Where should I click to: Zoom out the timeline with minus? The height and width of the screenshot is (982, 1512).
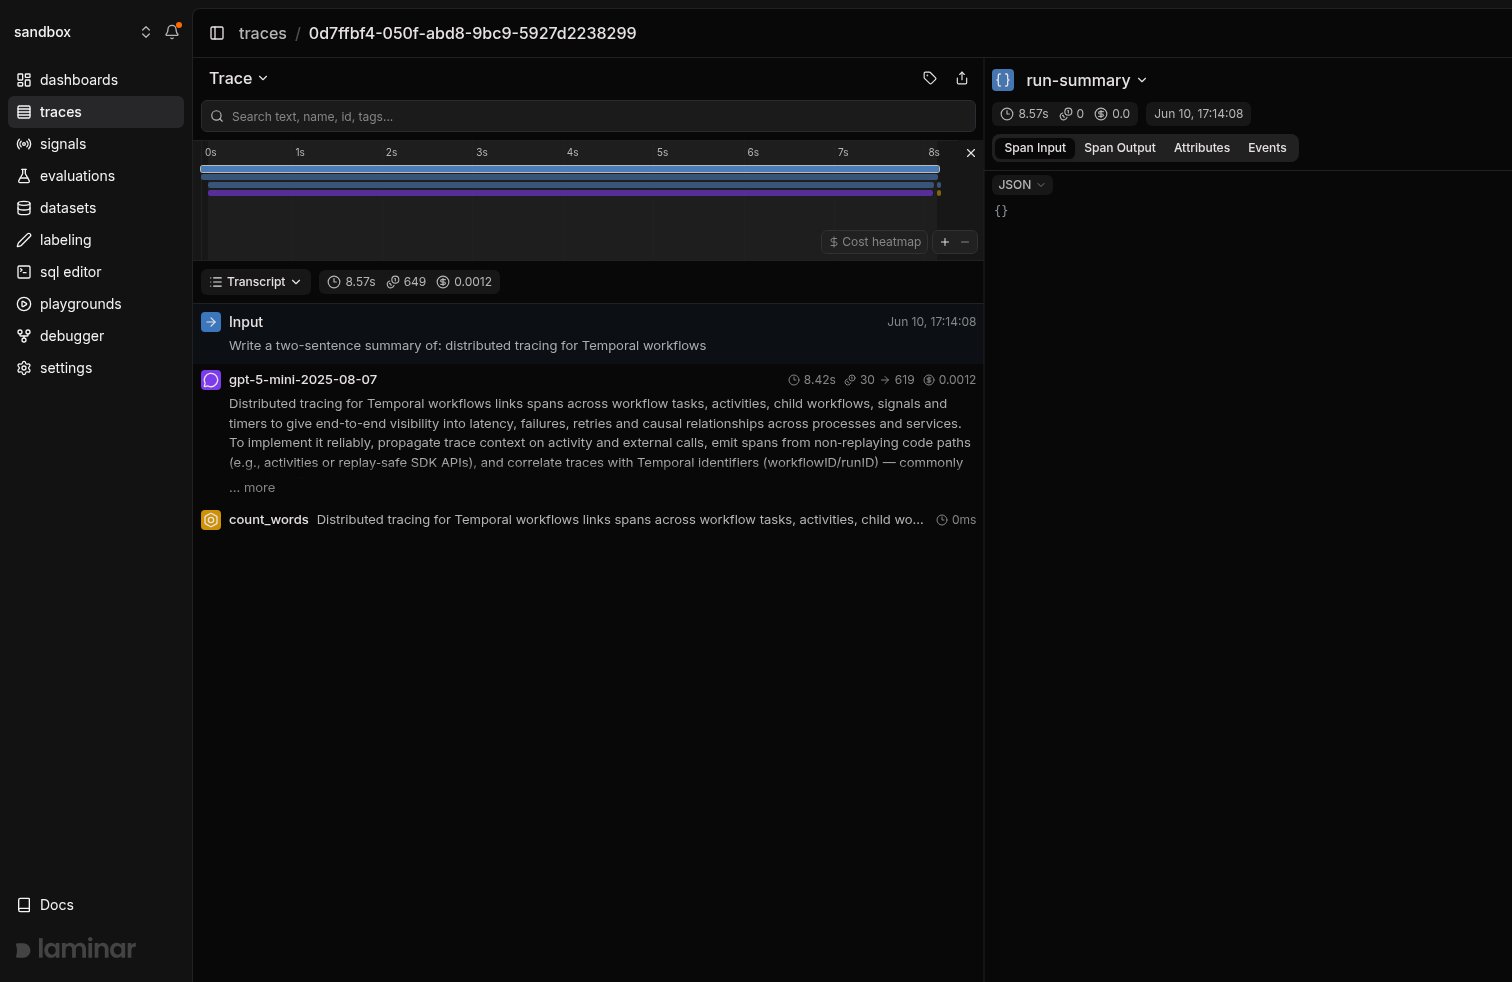pyautogui.click(x=965, y=242)
